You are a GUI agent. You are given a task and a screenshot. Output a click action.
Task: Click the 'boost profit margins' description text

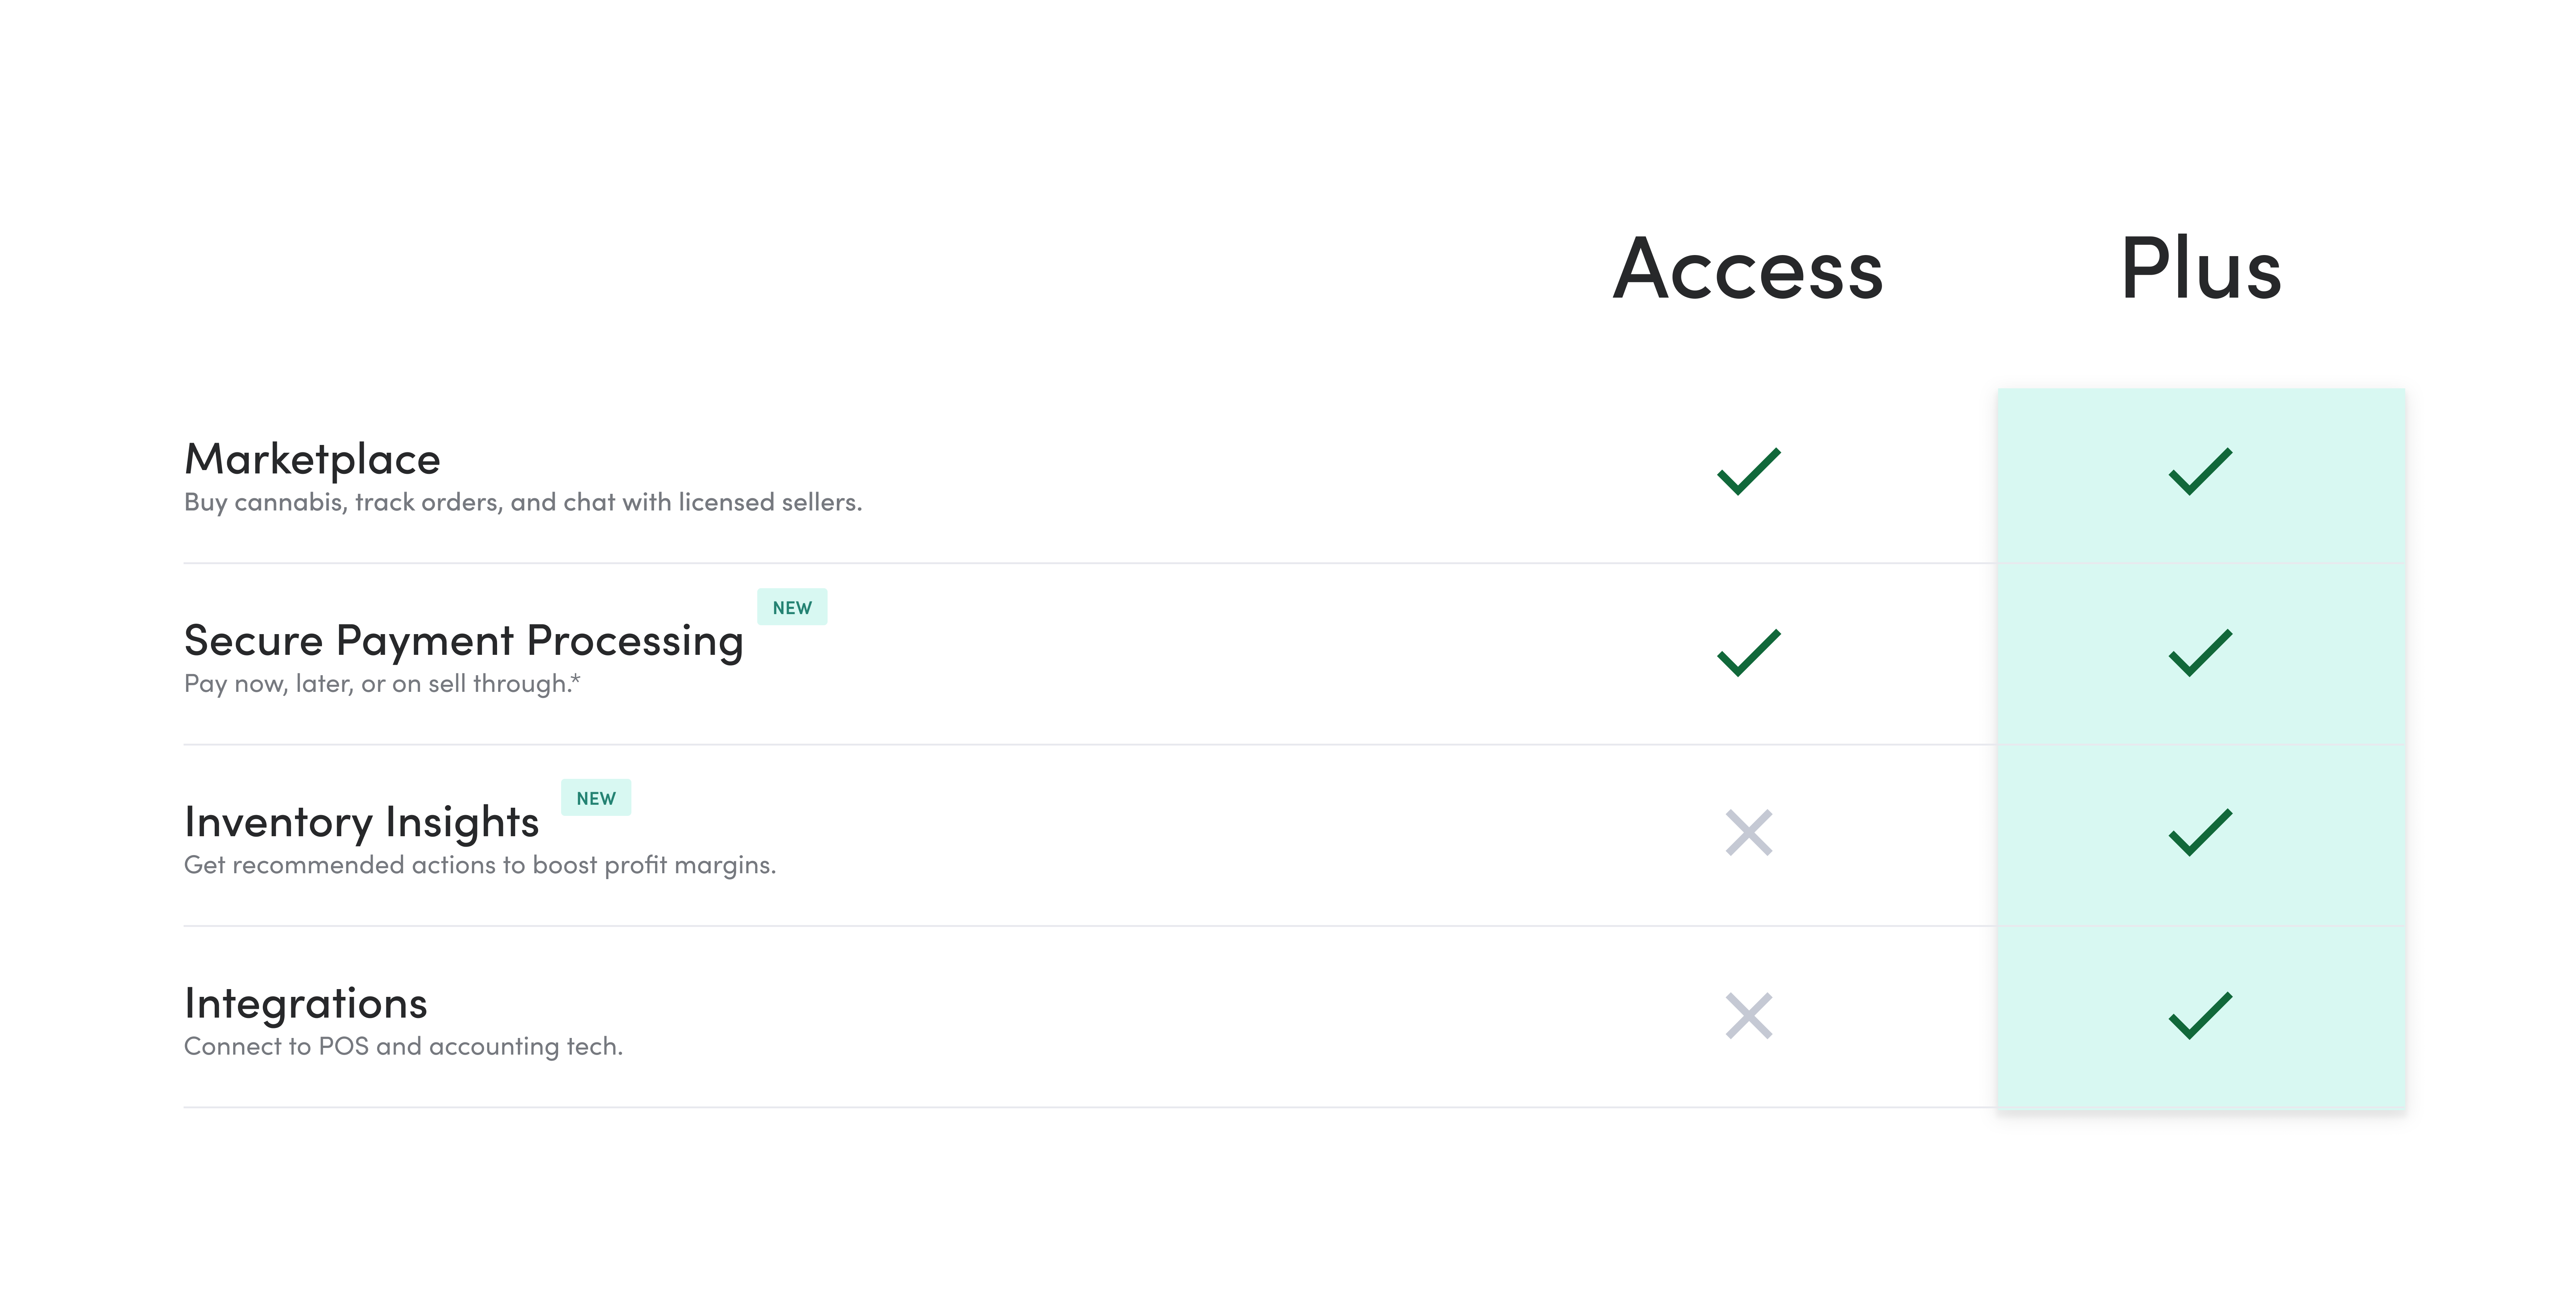point(480,865)
